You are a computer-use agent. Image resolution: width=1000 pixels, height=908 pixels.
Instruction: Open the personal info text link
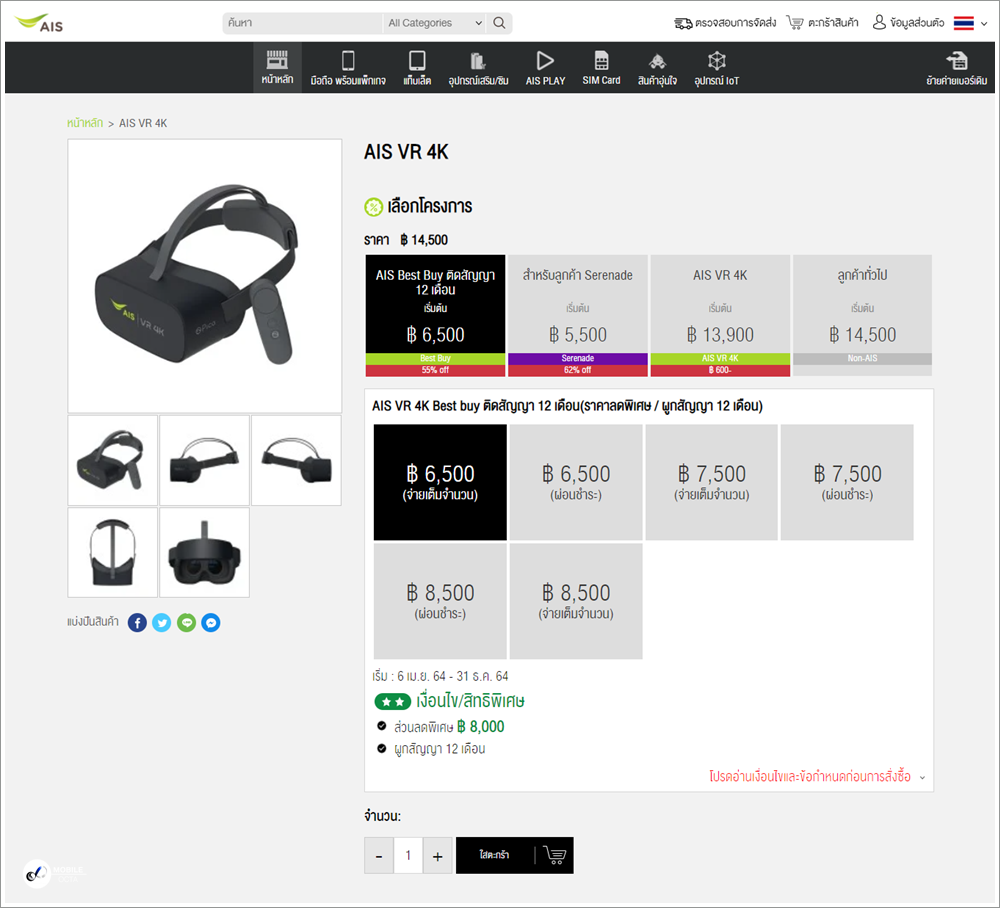(x=917, y=23)
